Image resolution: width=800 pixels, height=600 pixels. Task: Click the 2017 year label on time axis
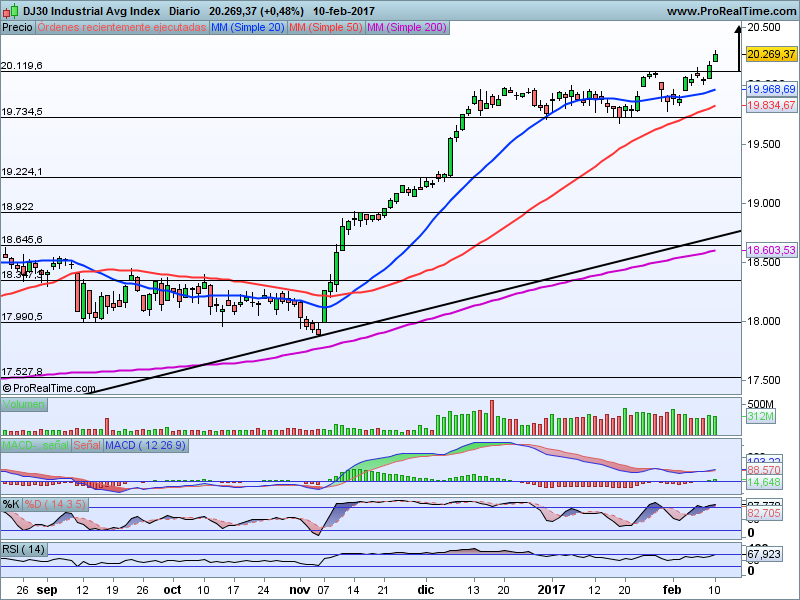tap(552, 590)
